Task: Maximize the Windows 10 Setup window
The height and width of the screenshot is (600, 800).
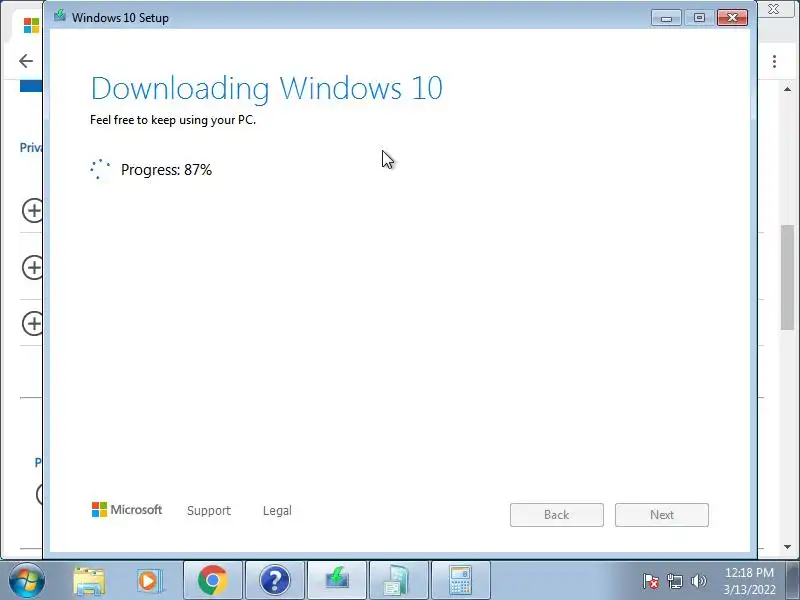Action: click(699, 18)
